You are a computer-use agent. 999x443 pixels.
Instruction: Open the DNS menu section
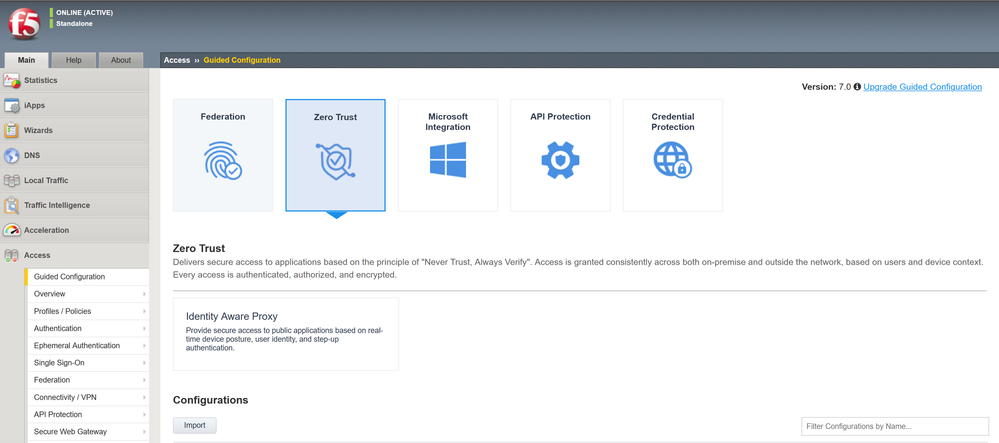pyautogui.click(x=75, y=155)
